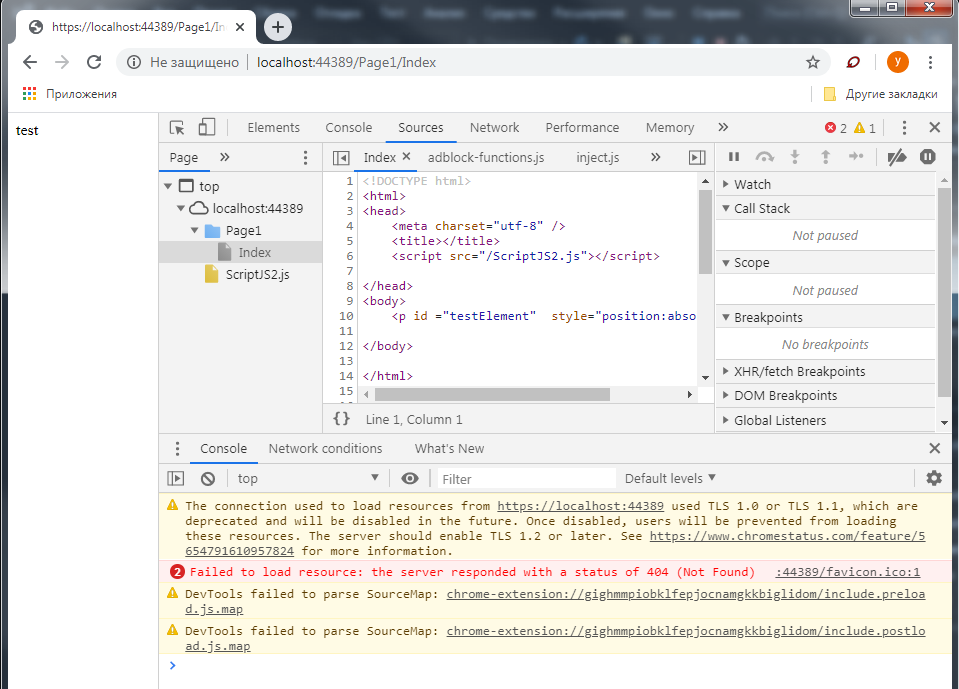This screenshot has height=689, width=959.
Task: Switch to adblock-functions.js file tab
Action: (x=486, y=157)
